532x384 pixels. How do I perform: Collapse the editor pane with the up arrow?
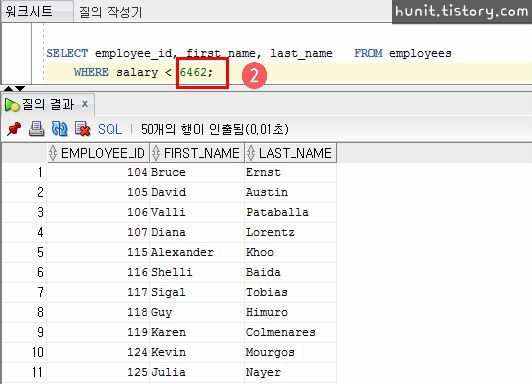pyautogui.click(x=8, y=89)
